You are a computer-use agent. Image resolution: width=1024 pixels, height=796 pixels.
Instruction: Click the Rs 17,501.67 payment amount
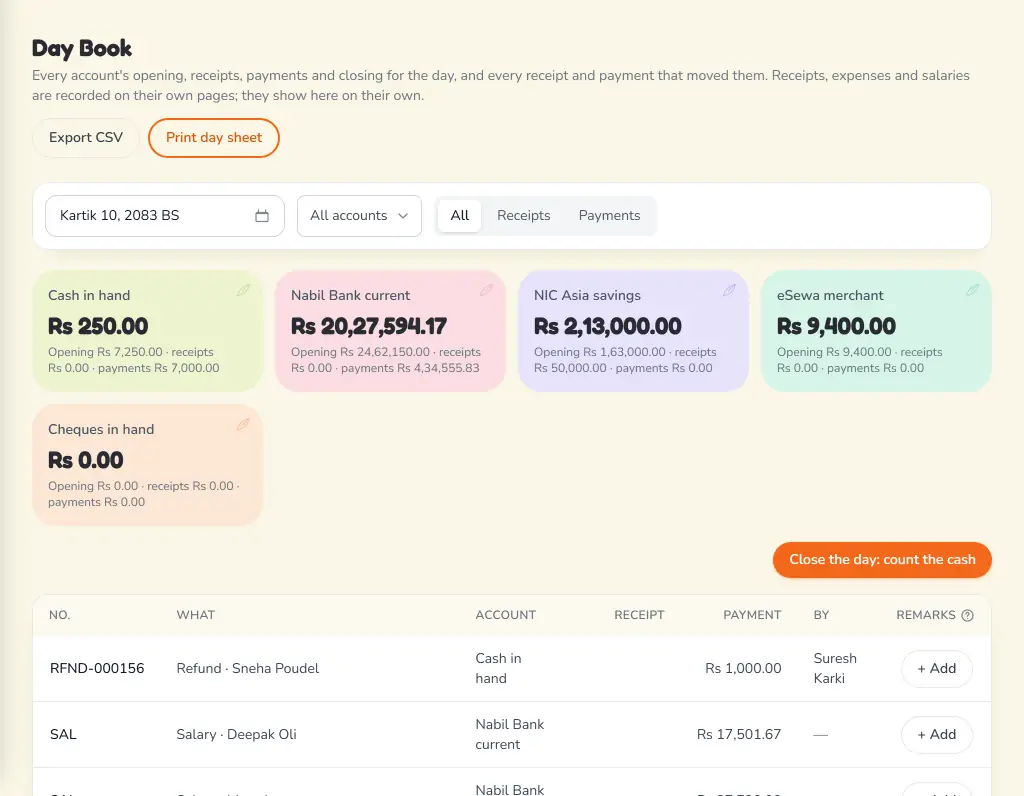pos(739,735)
